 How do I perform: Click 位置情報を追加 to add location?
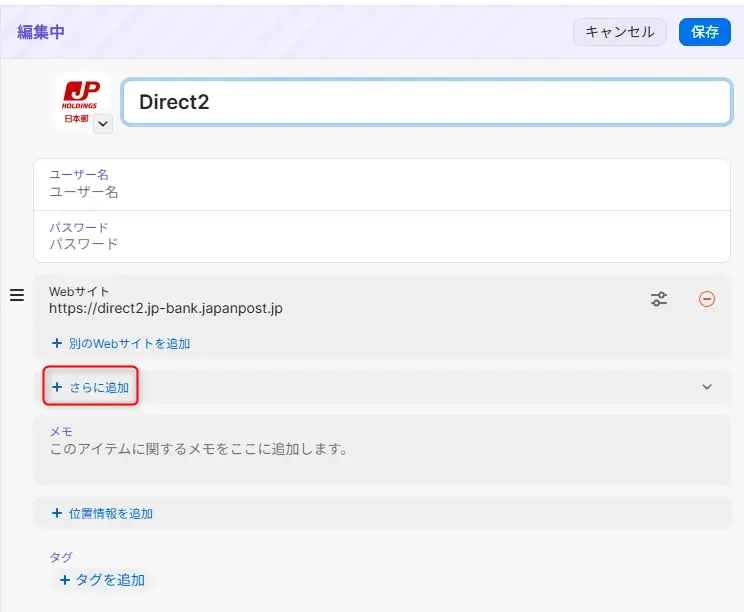pyautogui.click(x=102, y=513)
